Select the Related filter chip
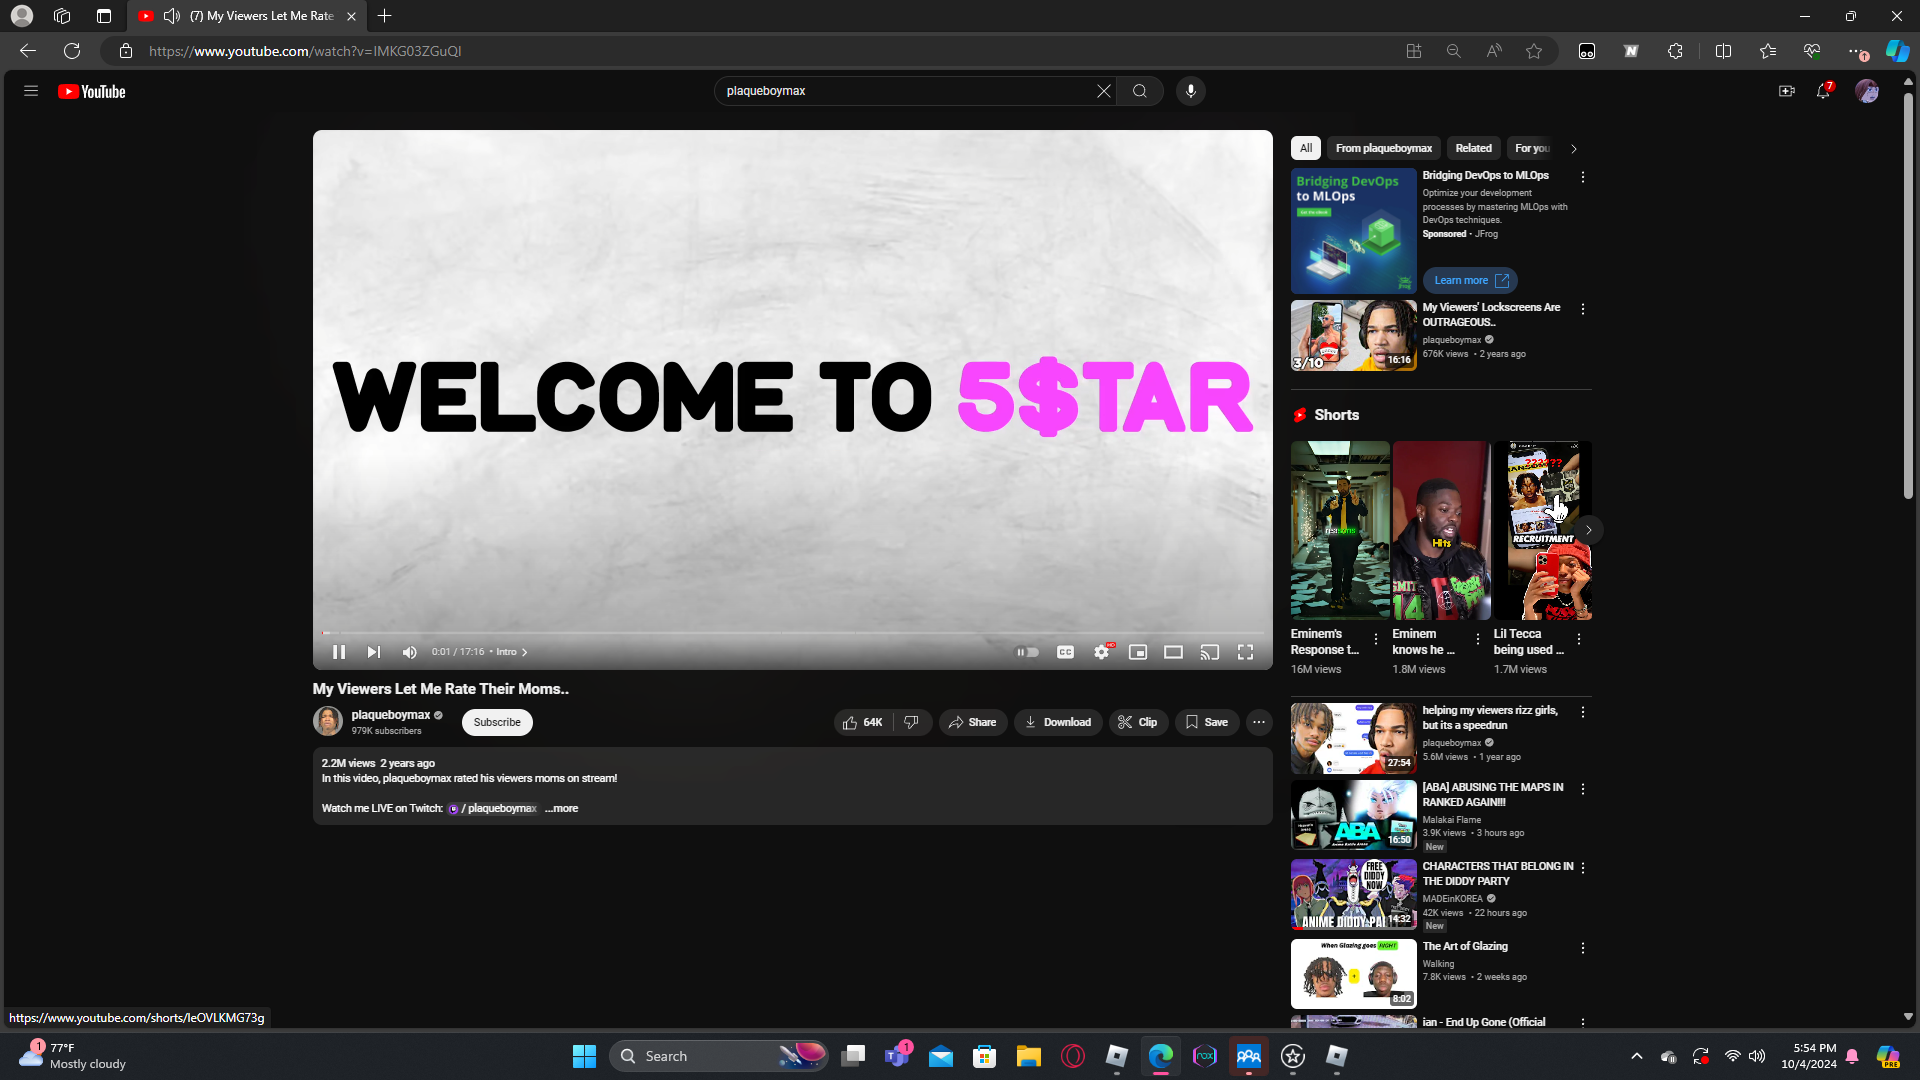The image size is (1920, 1080). coord(1474,148)
